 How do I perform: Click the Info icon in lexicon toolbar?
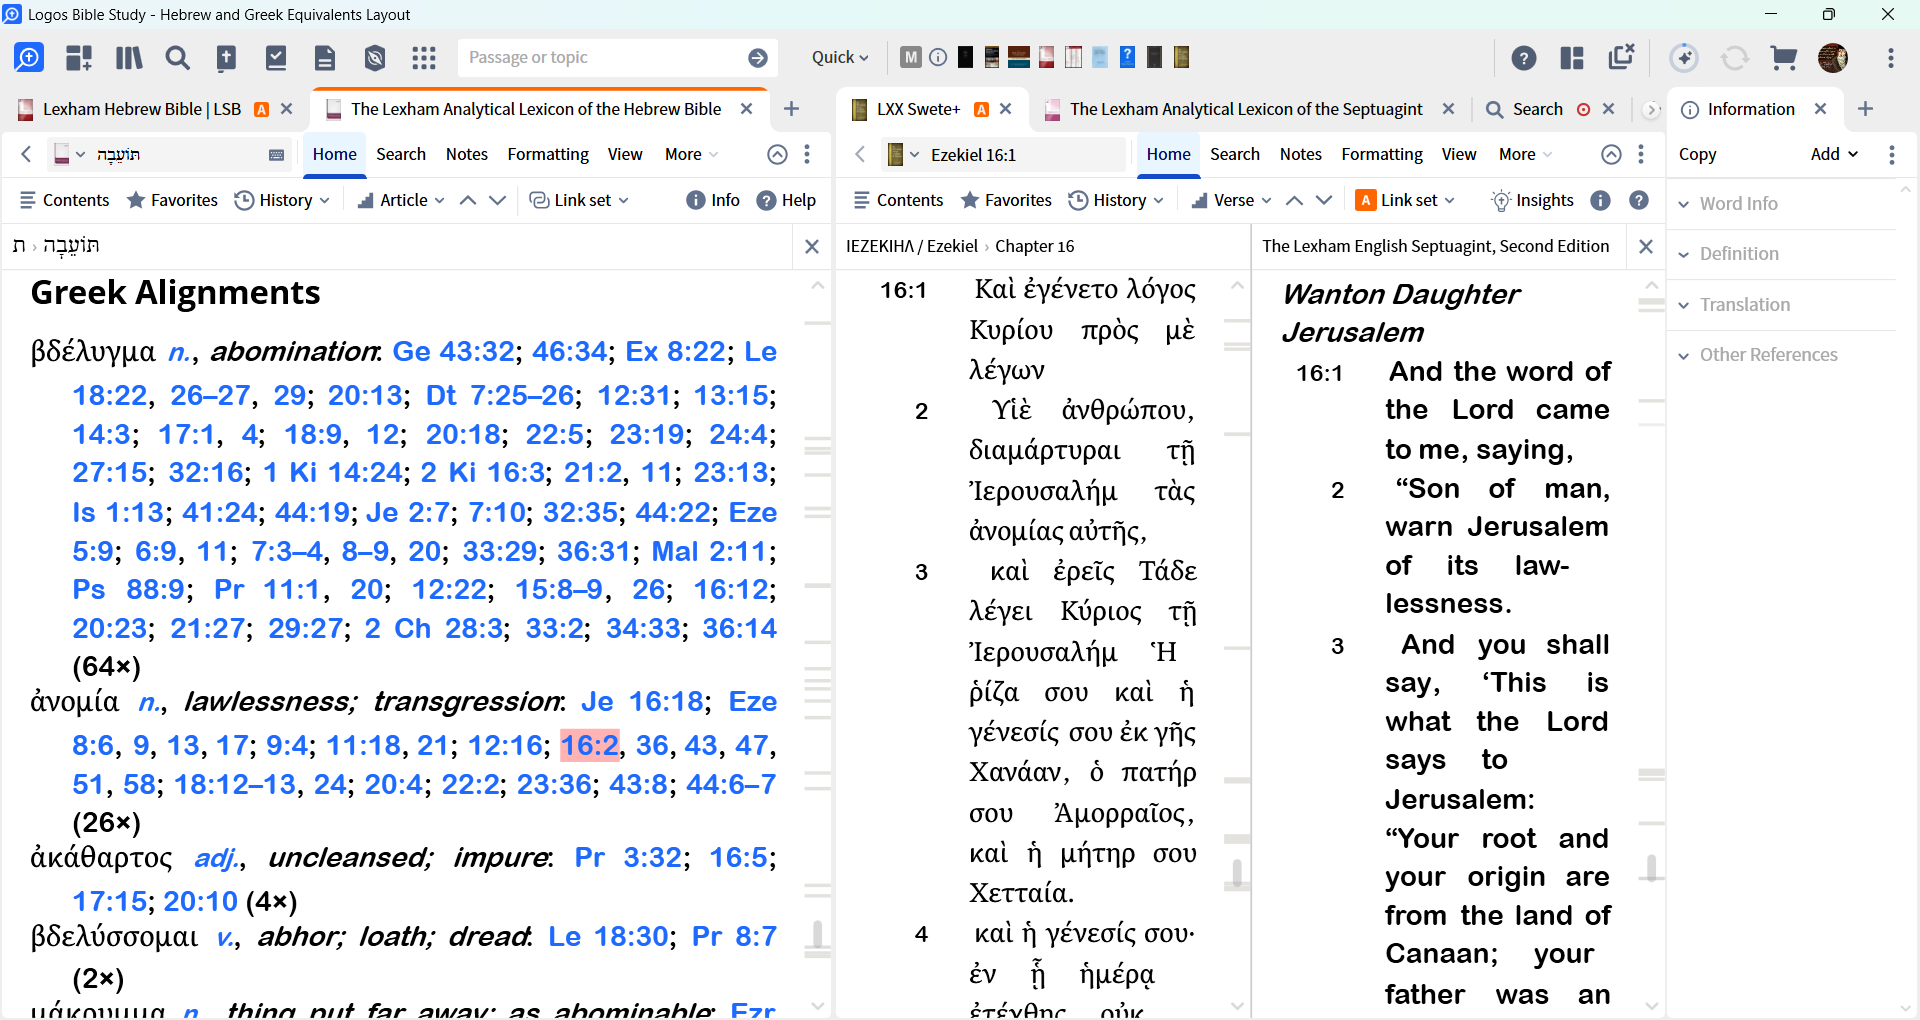click(x=713, y=200)
